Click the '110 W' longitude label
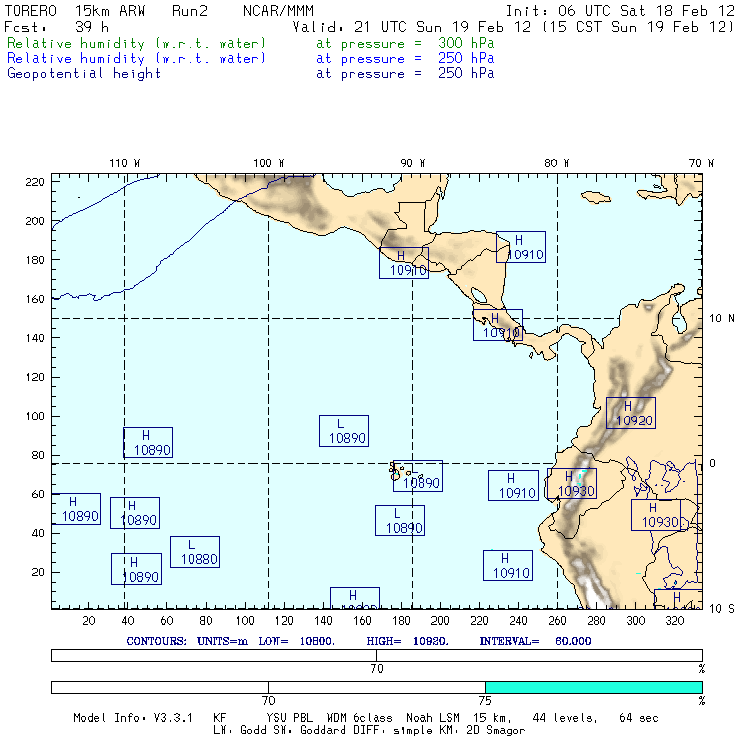740x740 pixels. click(x=125, y=163)
